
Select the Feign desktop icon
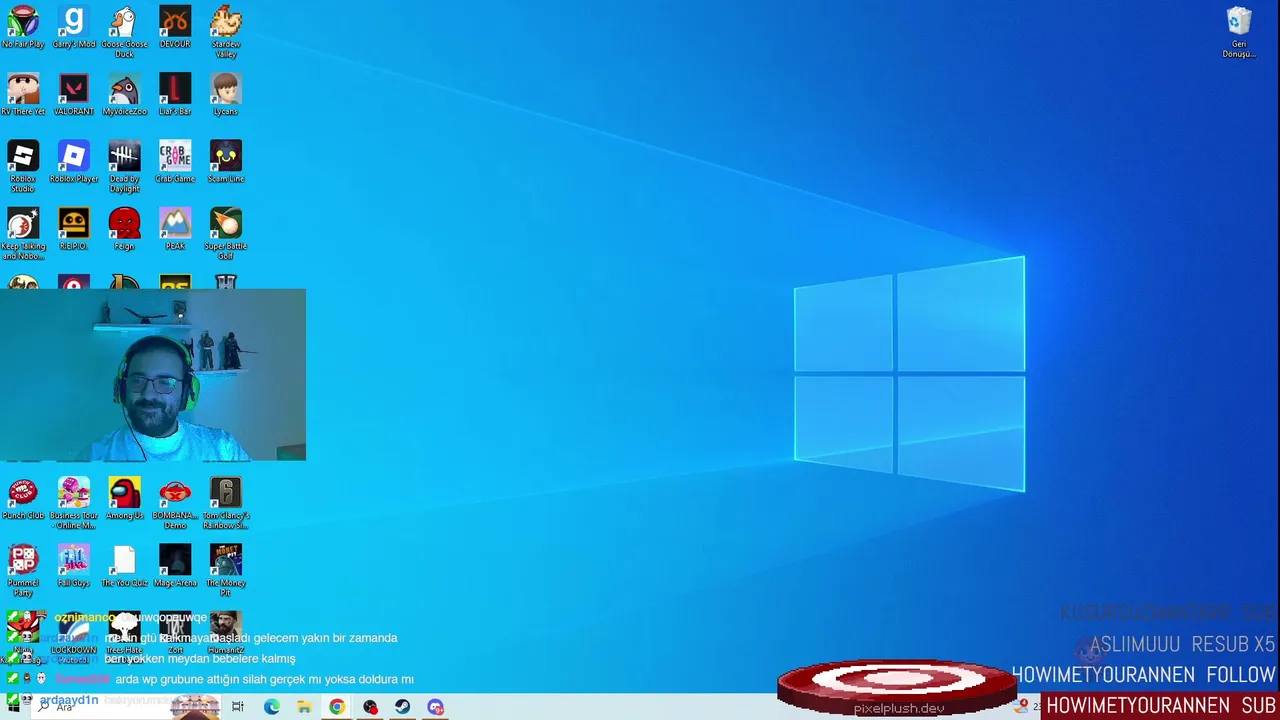pyautogui.click(x=124, y=228)
